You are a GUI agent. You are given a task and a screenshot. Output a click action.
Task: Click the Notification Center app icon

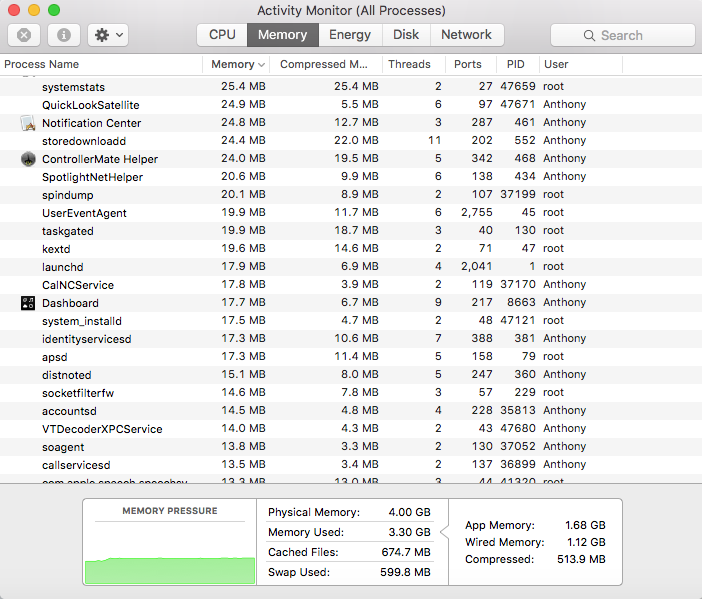28,123
